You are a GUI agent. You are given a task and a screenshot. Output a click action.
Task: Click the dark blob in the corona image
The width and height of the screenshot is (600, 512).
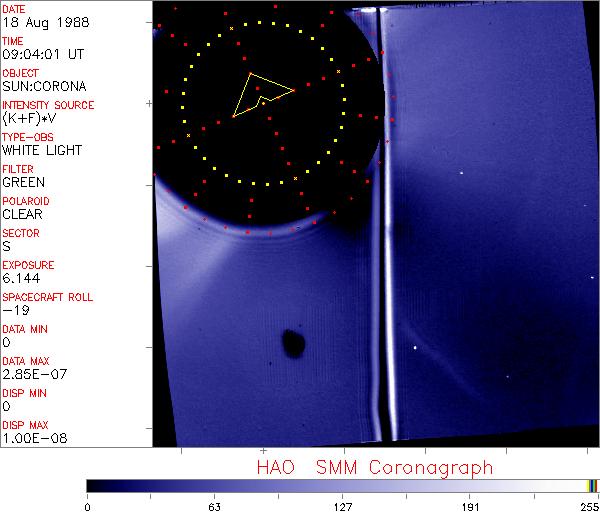pyautogui.click(x=293, y=343)
